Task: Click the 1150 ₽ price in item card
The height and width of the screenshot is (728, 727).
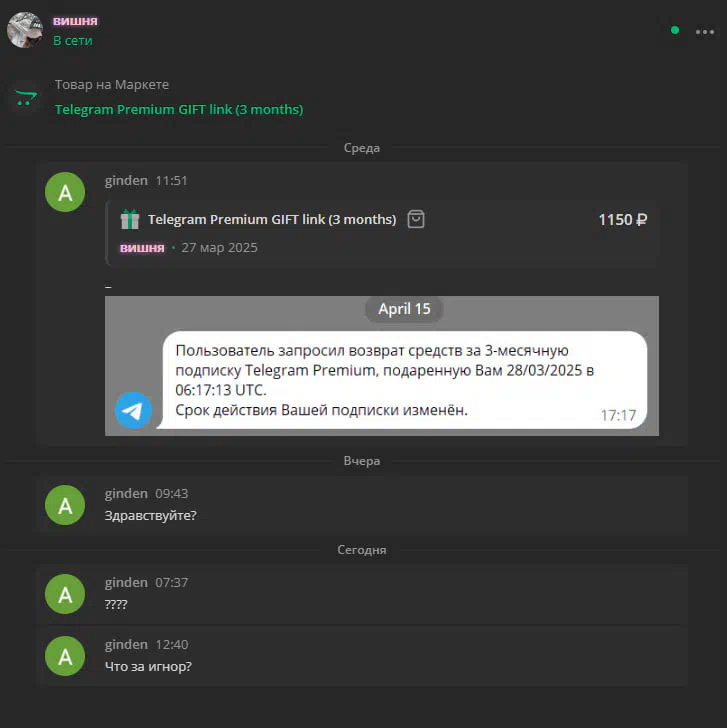Action: [x=623, y=220]
